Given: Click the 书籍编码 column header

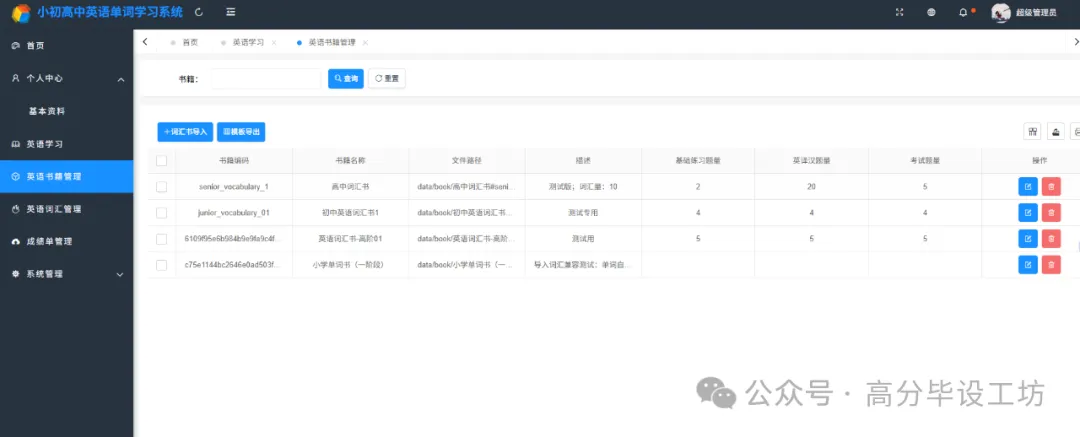Looking at the screenshot, I should [233, 161].
